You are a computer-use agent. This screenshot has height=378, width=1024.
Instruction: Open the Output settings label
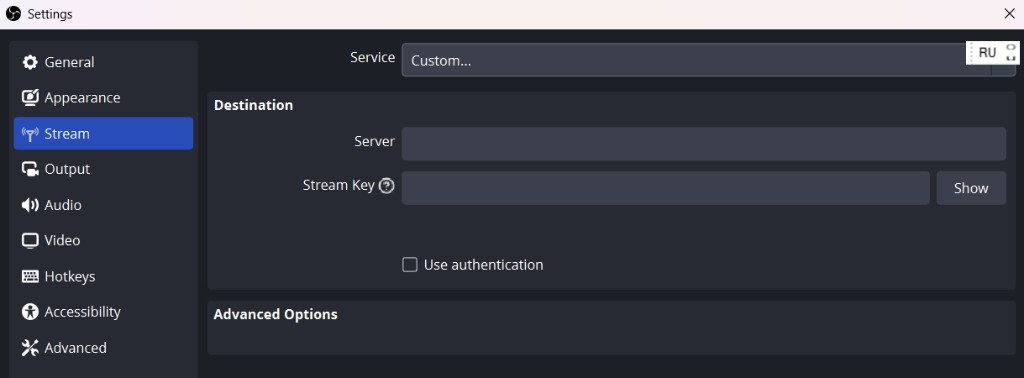(x=67, y=169)
